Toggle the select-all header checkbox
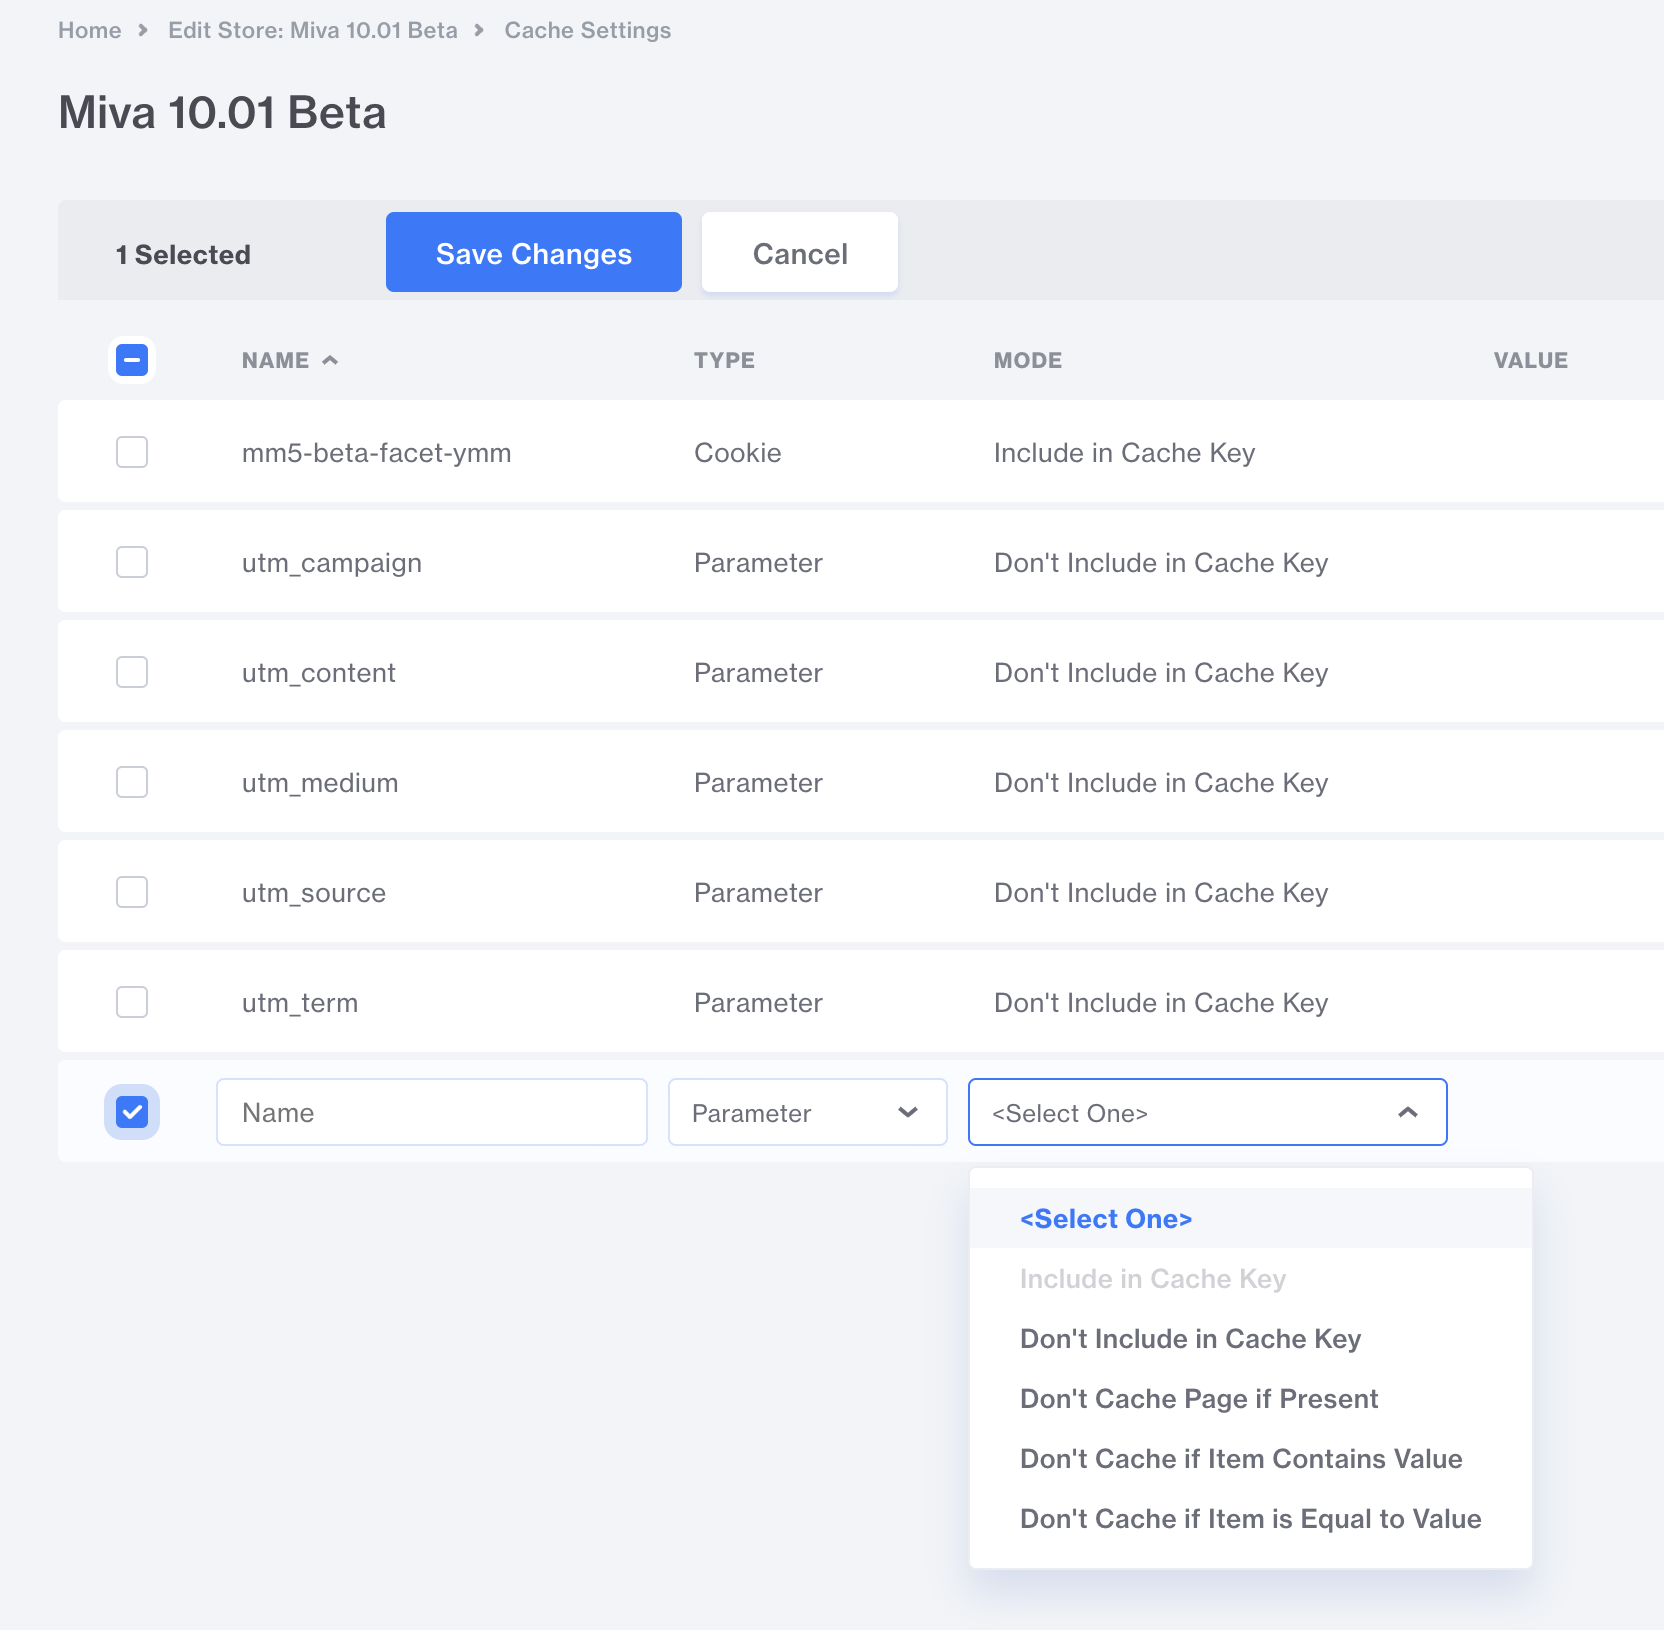This screenshot has width=1664, height=1630. (x=132, y=360)
